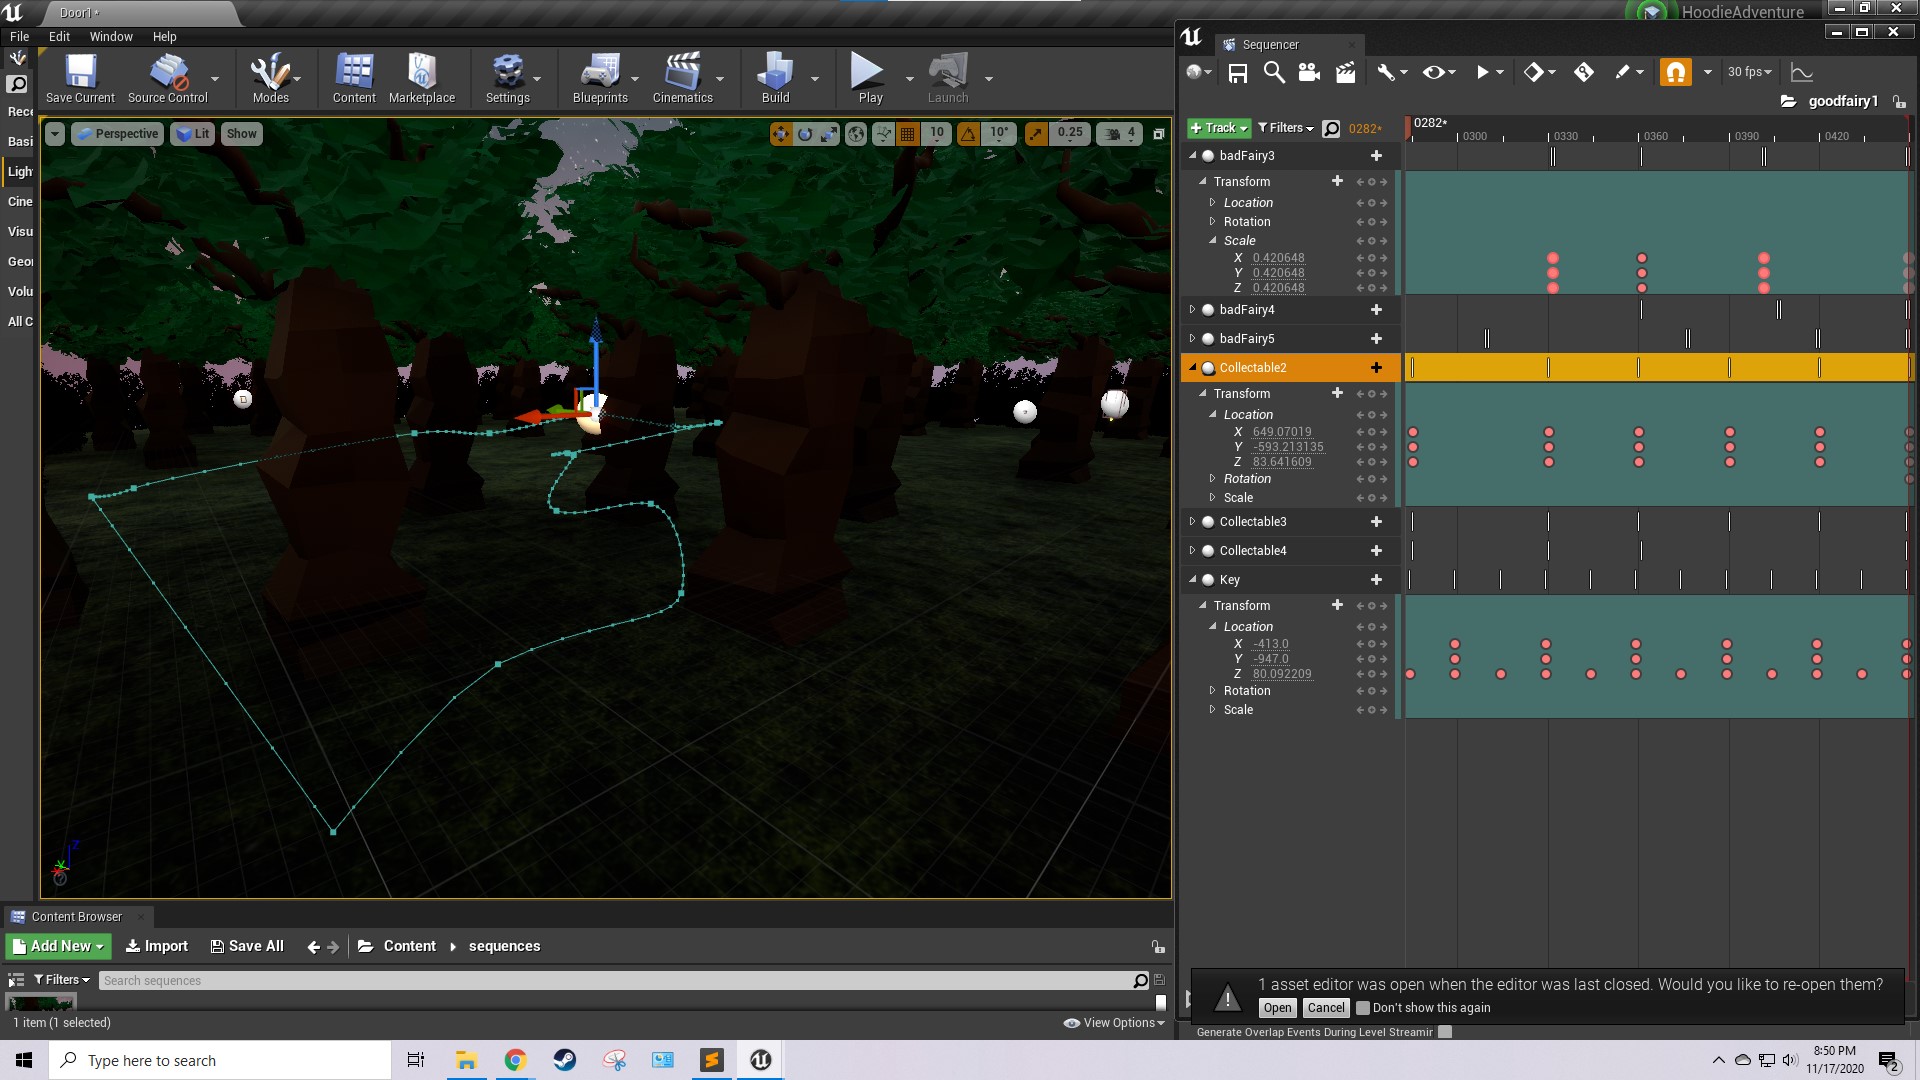Click the Open button in the notification
This screenshot has height=1080, width=1920.
pos(1277,1008)
